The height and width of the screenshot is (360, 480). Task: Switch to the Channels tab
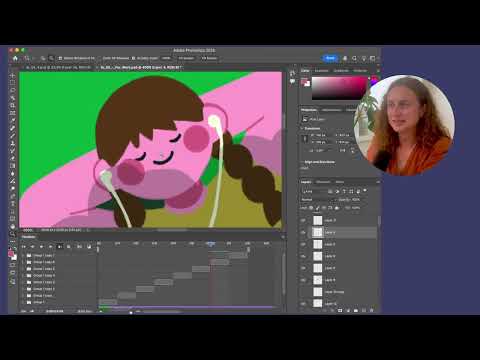323,182
